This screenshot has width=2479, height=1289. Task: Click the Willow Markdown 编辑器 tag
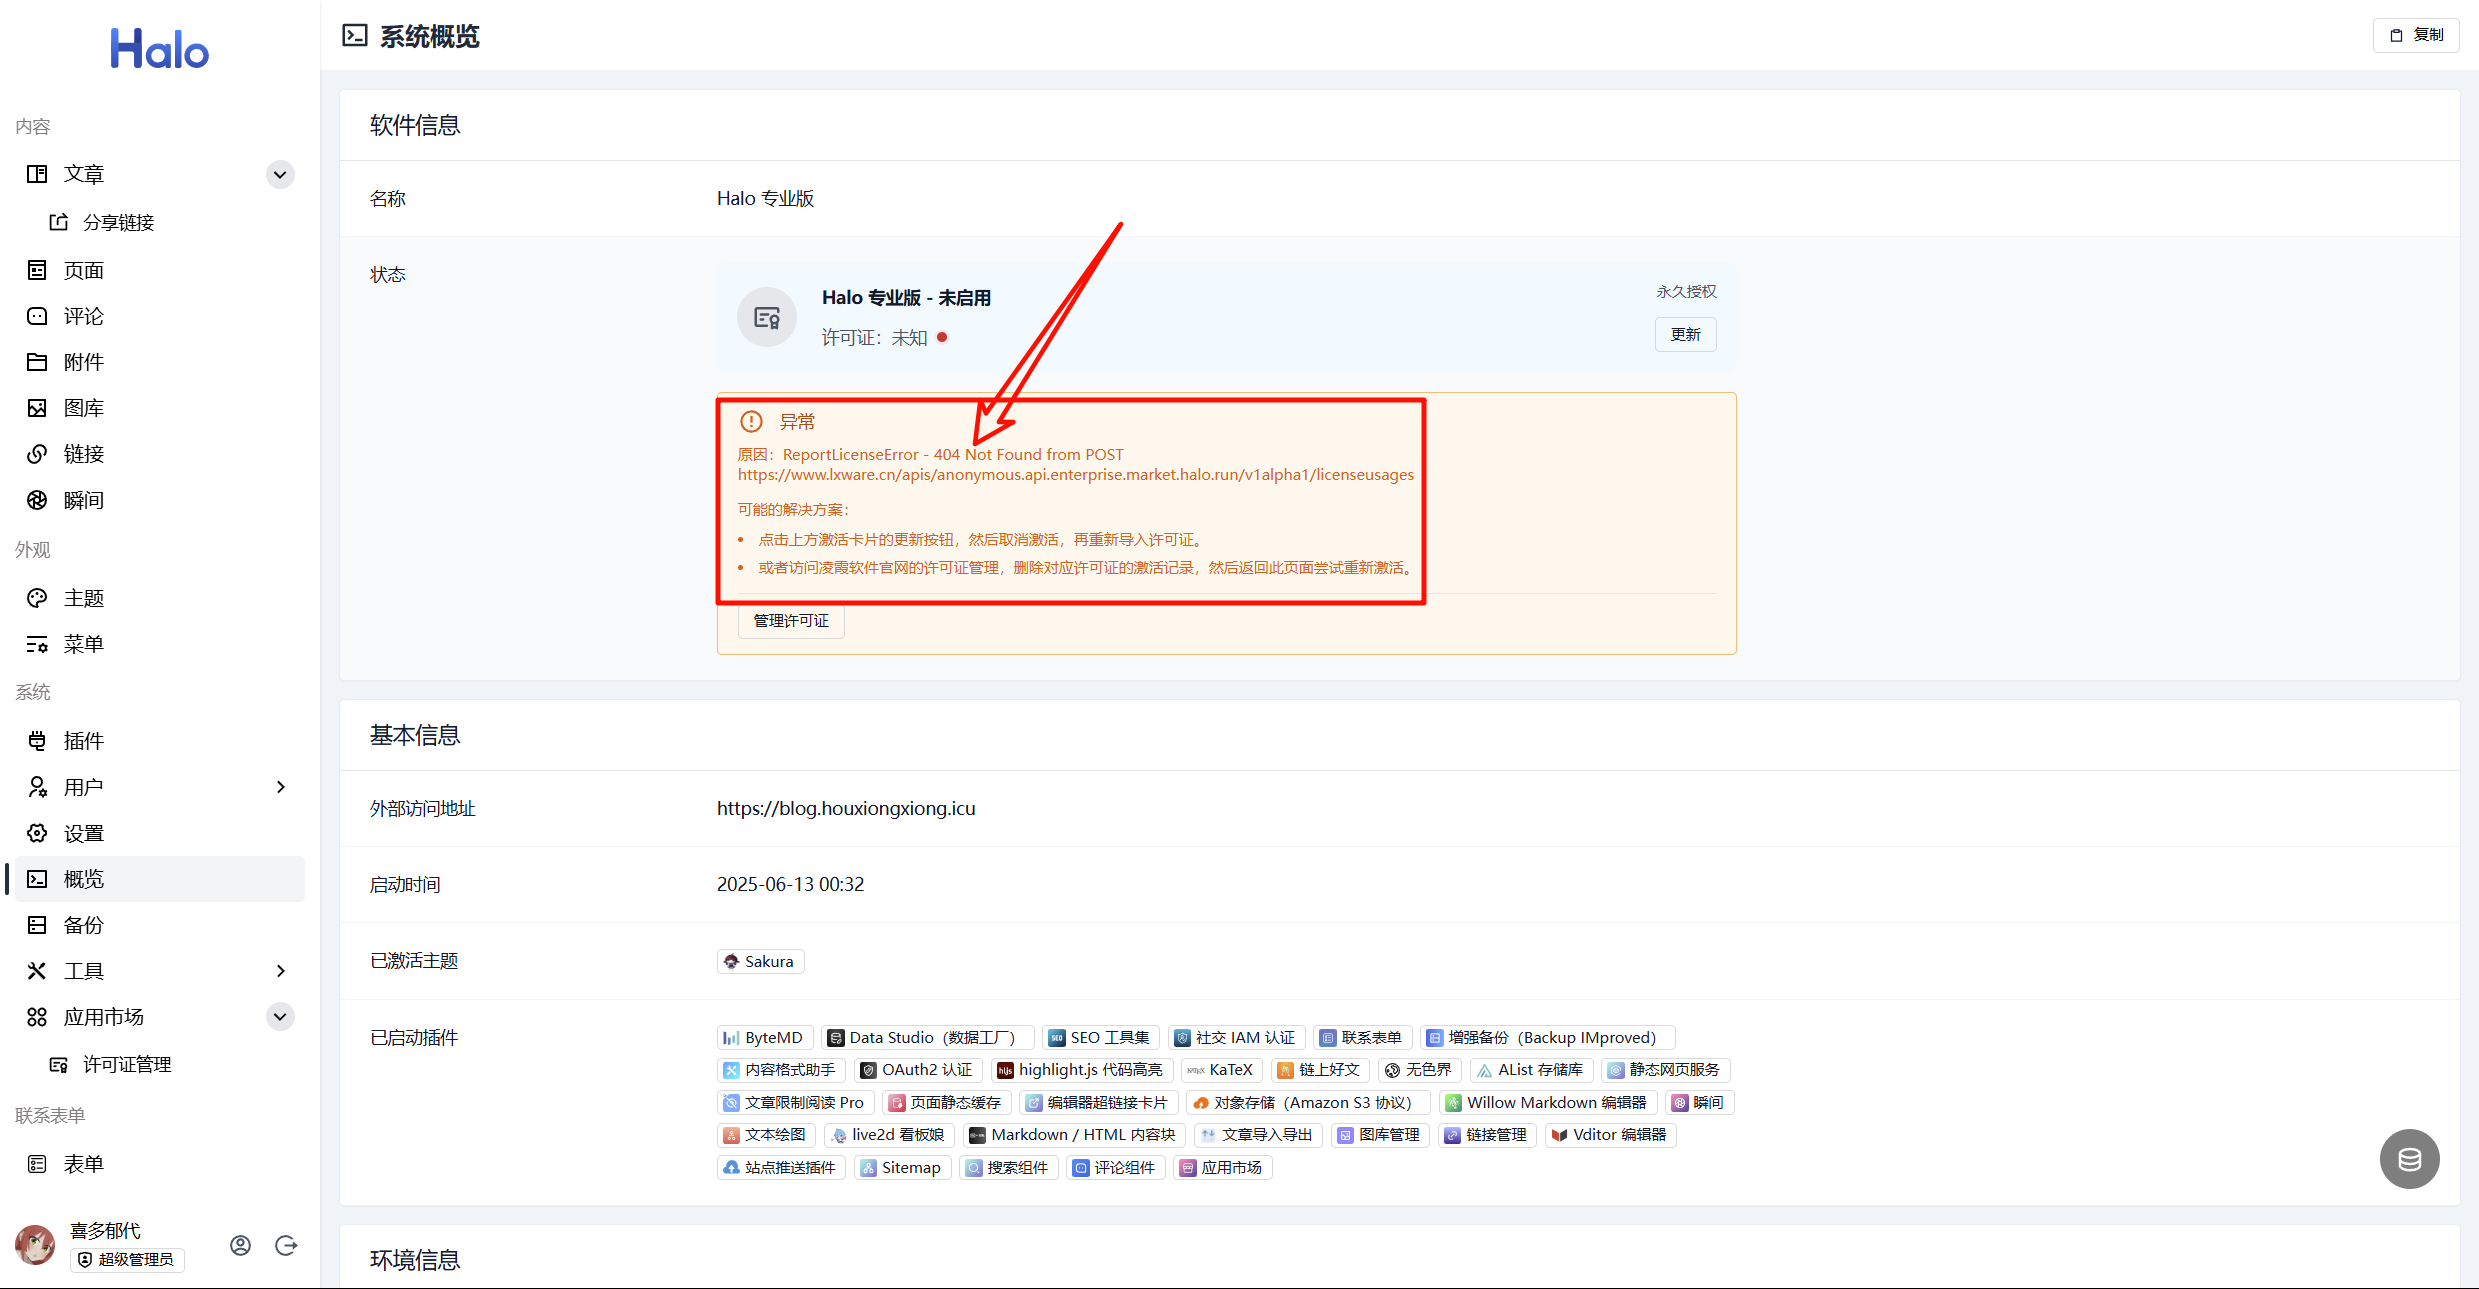point(1548,1103)
